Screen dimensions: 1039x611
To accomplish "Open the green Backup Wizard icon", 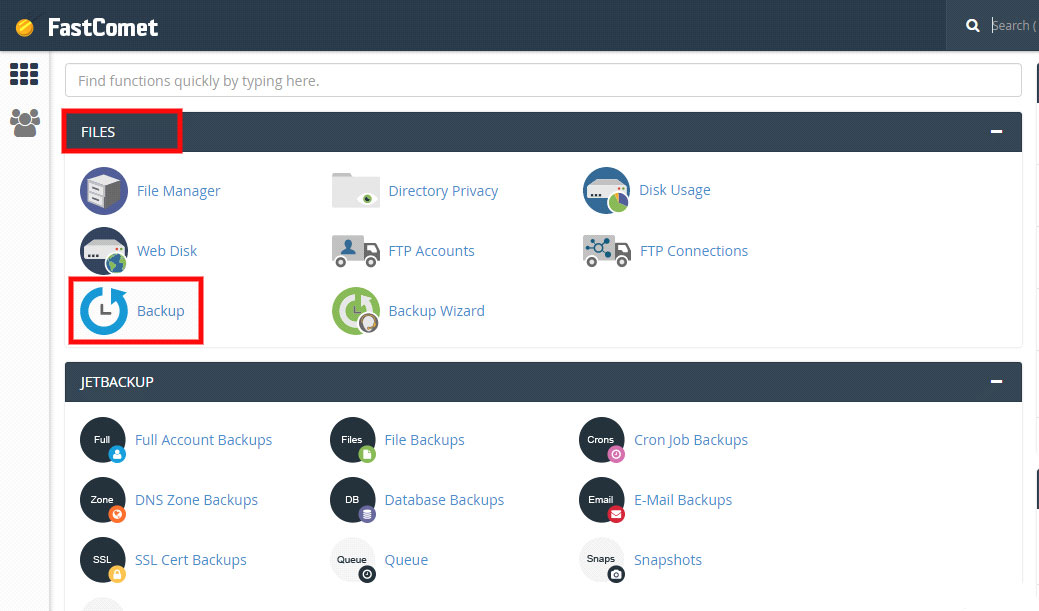I will click(x=356, y=311).
